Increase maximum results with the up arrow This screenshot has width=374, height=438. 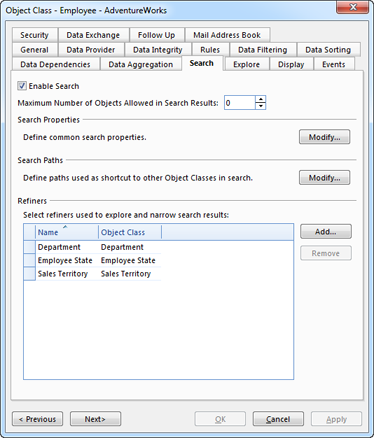click(x=260, y=99)
